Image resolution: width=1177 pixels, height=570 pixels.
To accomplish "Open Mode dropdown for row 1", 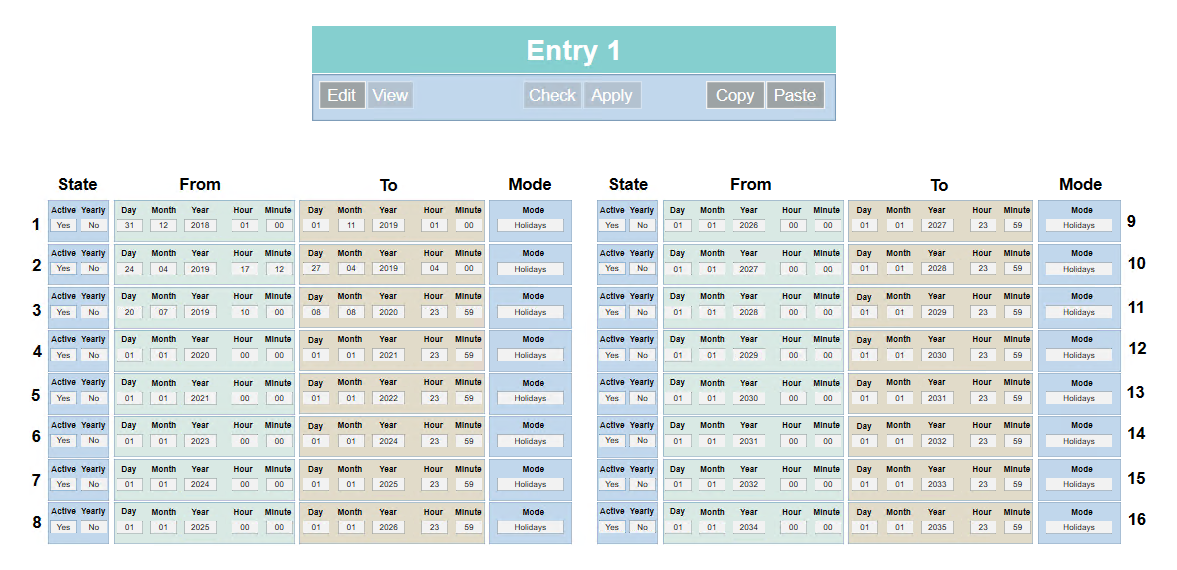I will click(x=530, y=226).
